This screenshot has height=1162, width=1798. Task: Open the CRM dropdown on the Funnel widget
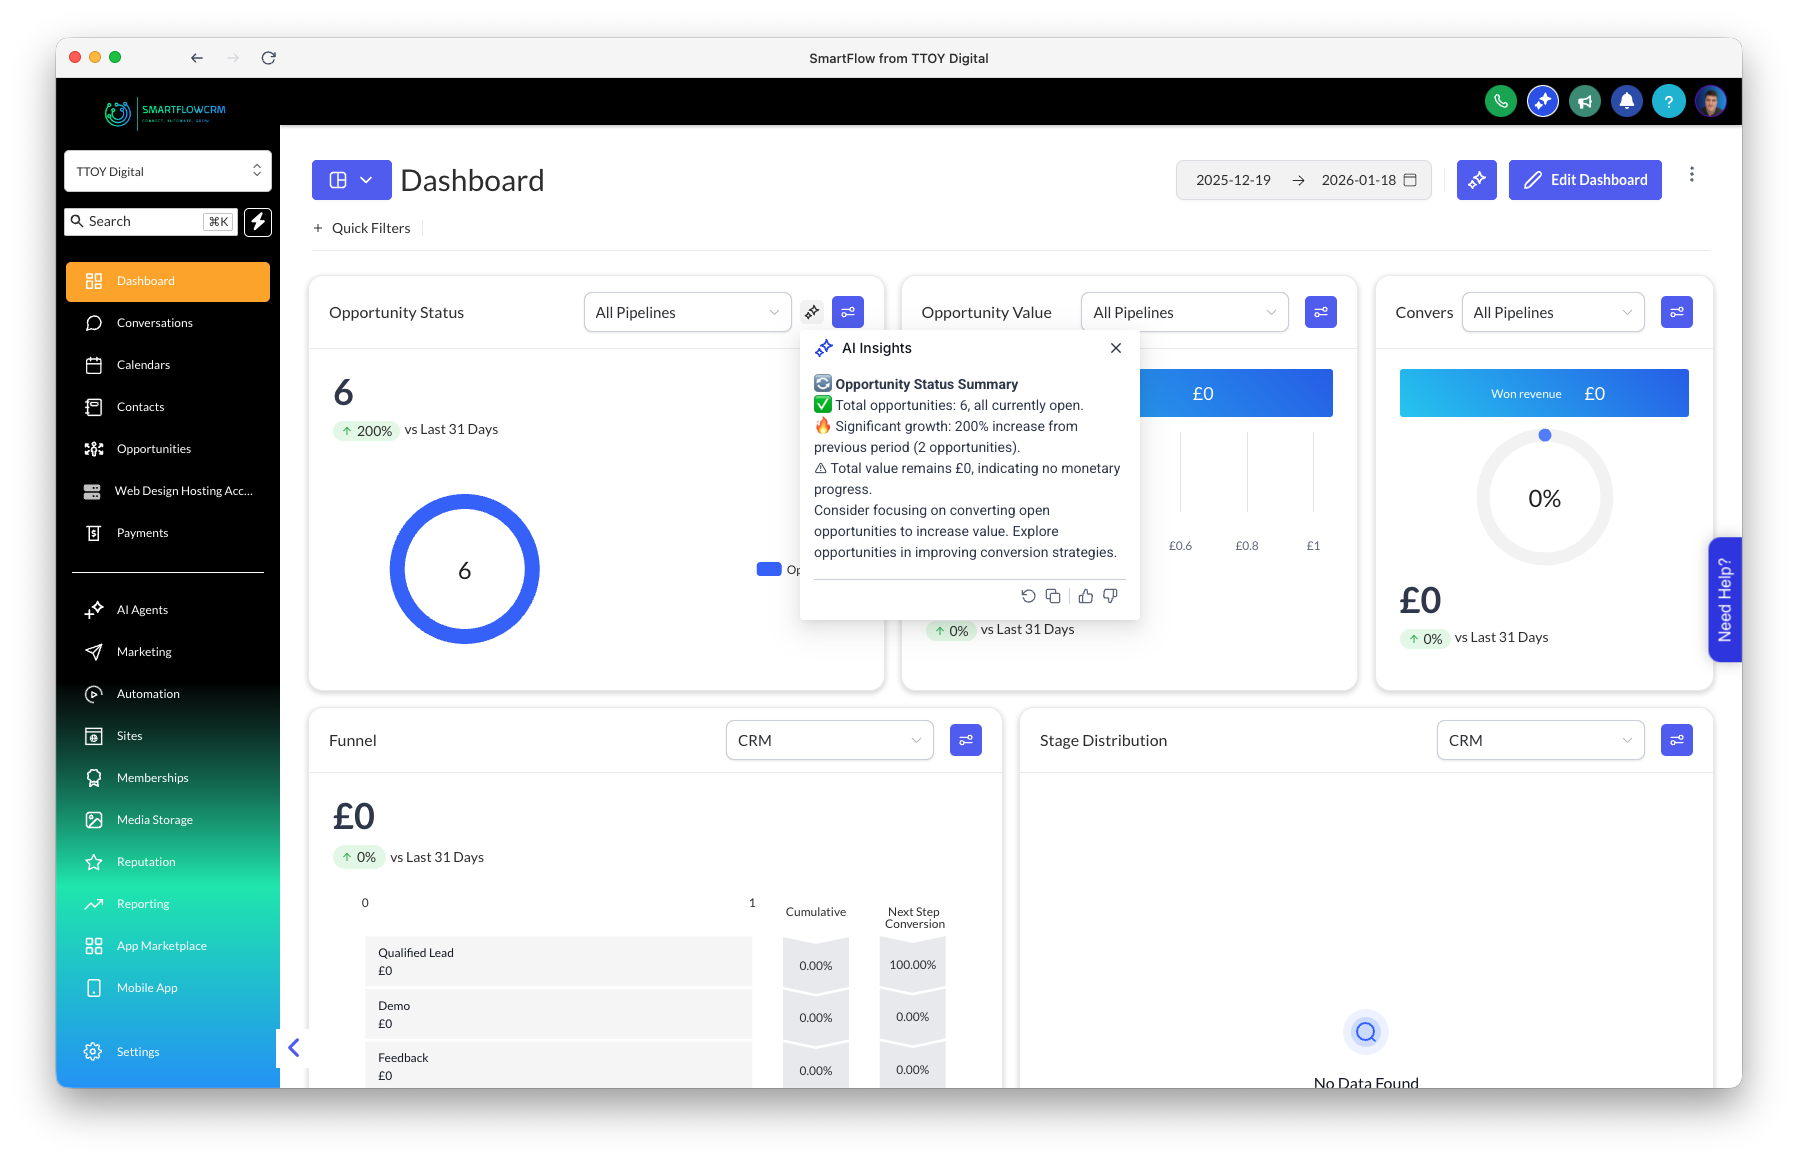pos(829,740)
